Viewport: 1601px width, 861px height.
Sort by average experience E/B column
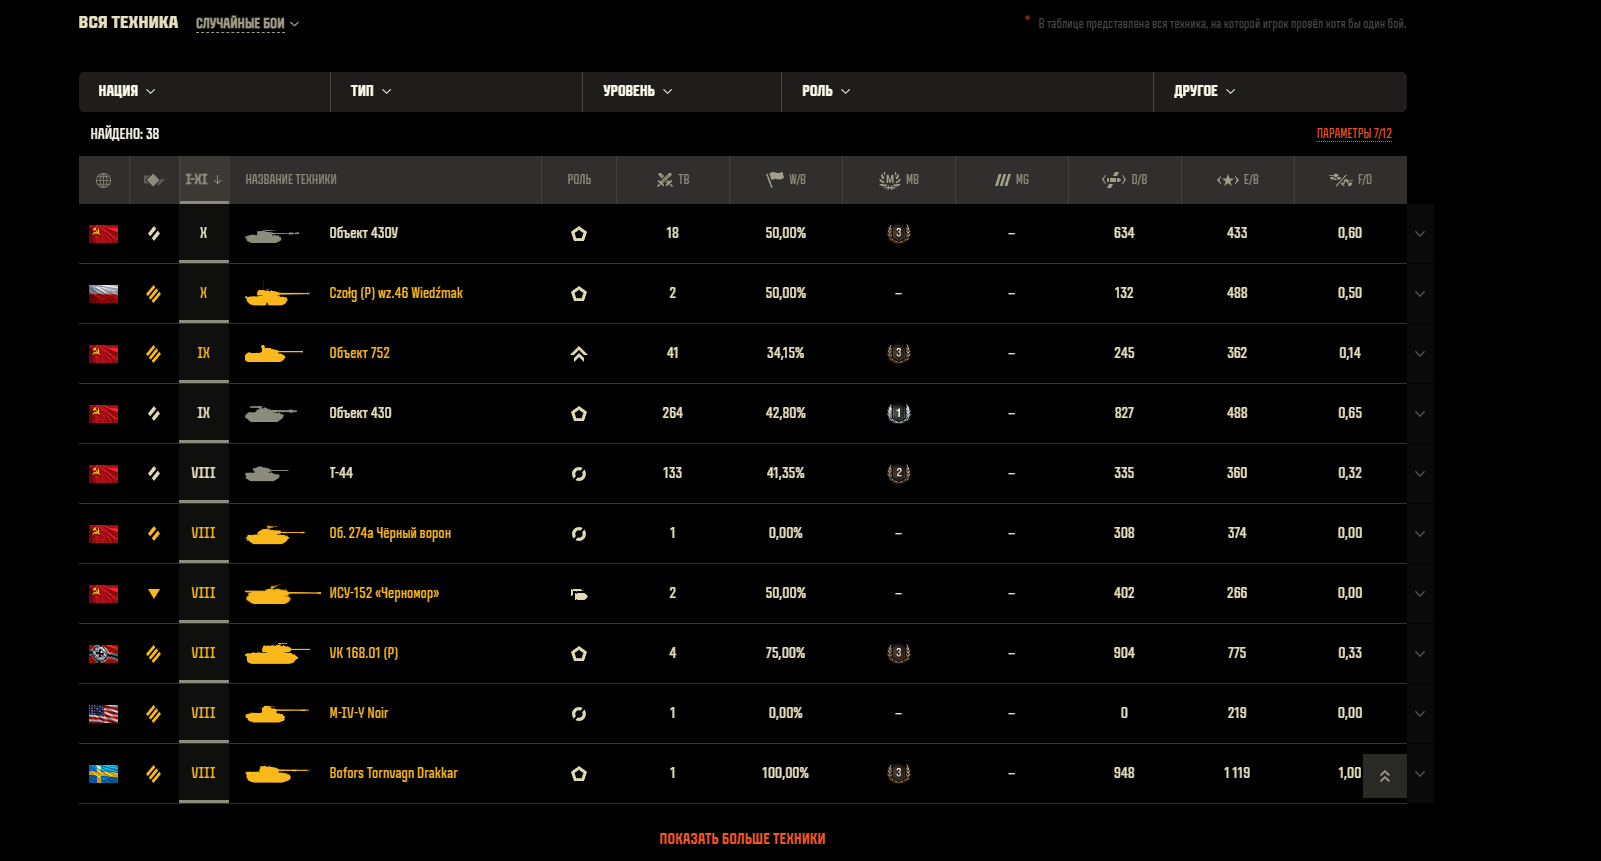1237,180
